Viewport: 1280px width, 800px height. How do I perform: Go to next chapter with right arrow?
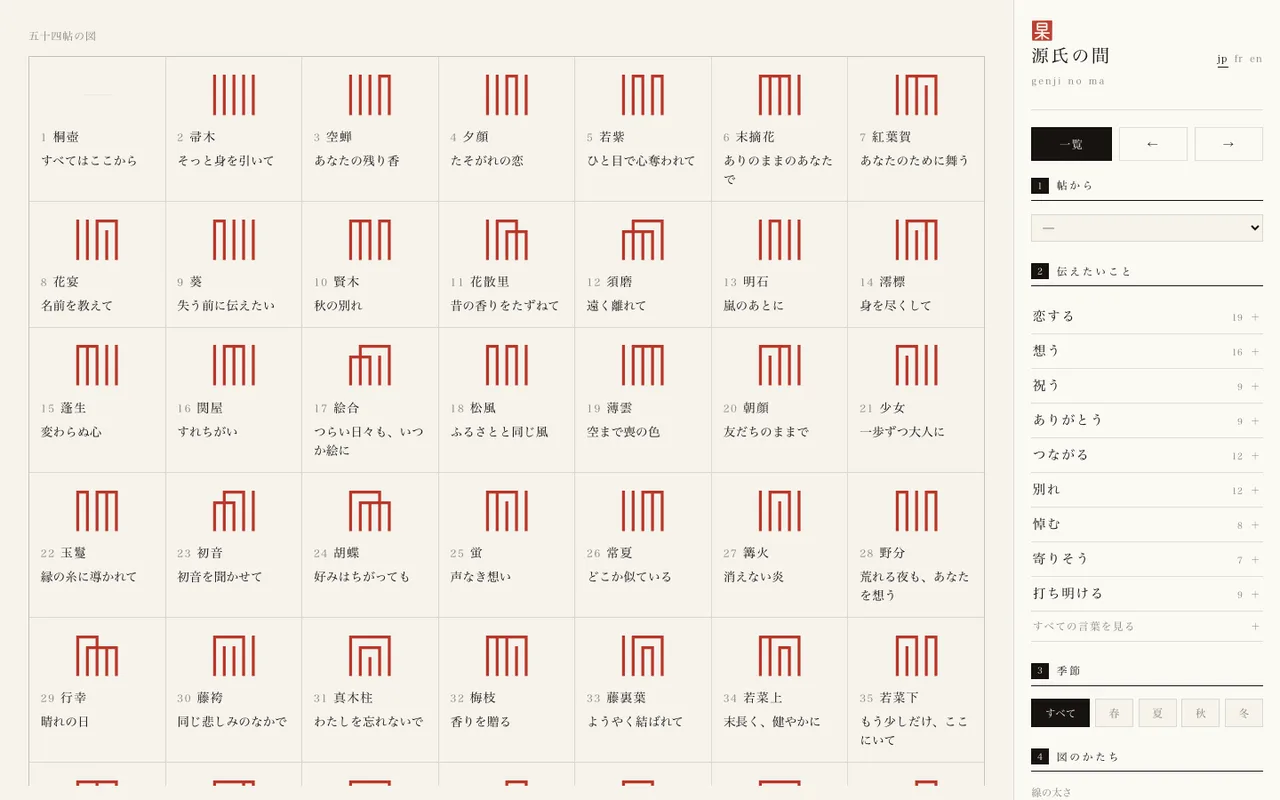1229,144
